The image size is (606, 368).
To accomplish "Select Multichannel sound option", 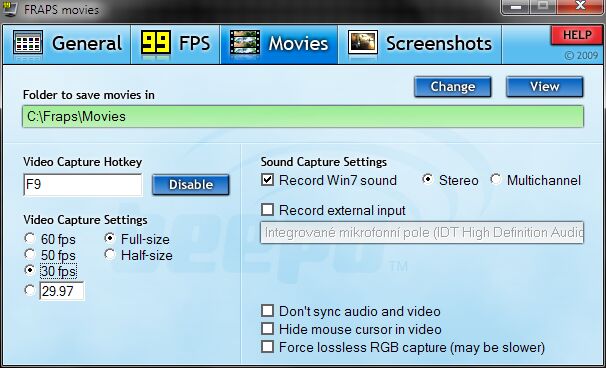I will coord(495,179).
